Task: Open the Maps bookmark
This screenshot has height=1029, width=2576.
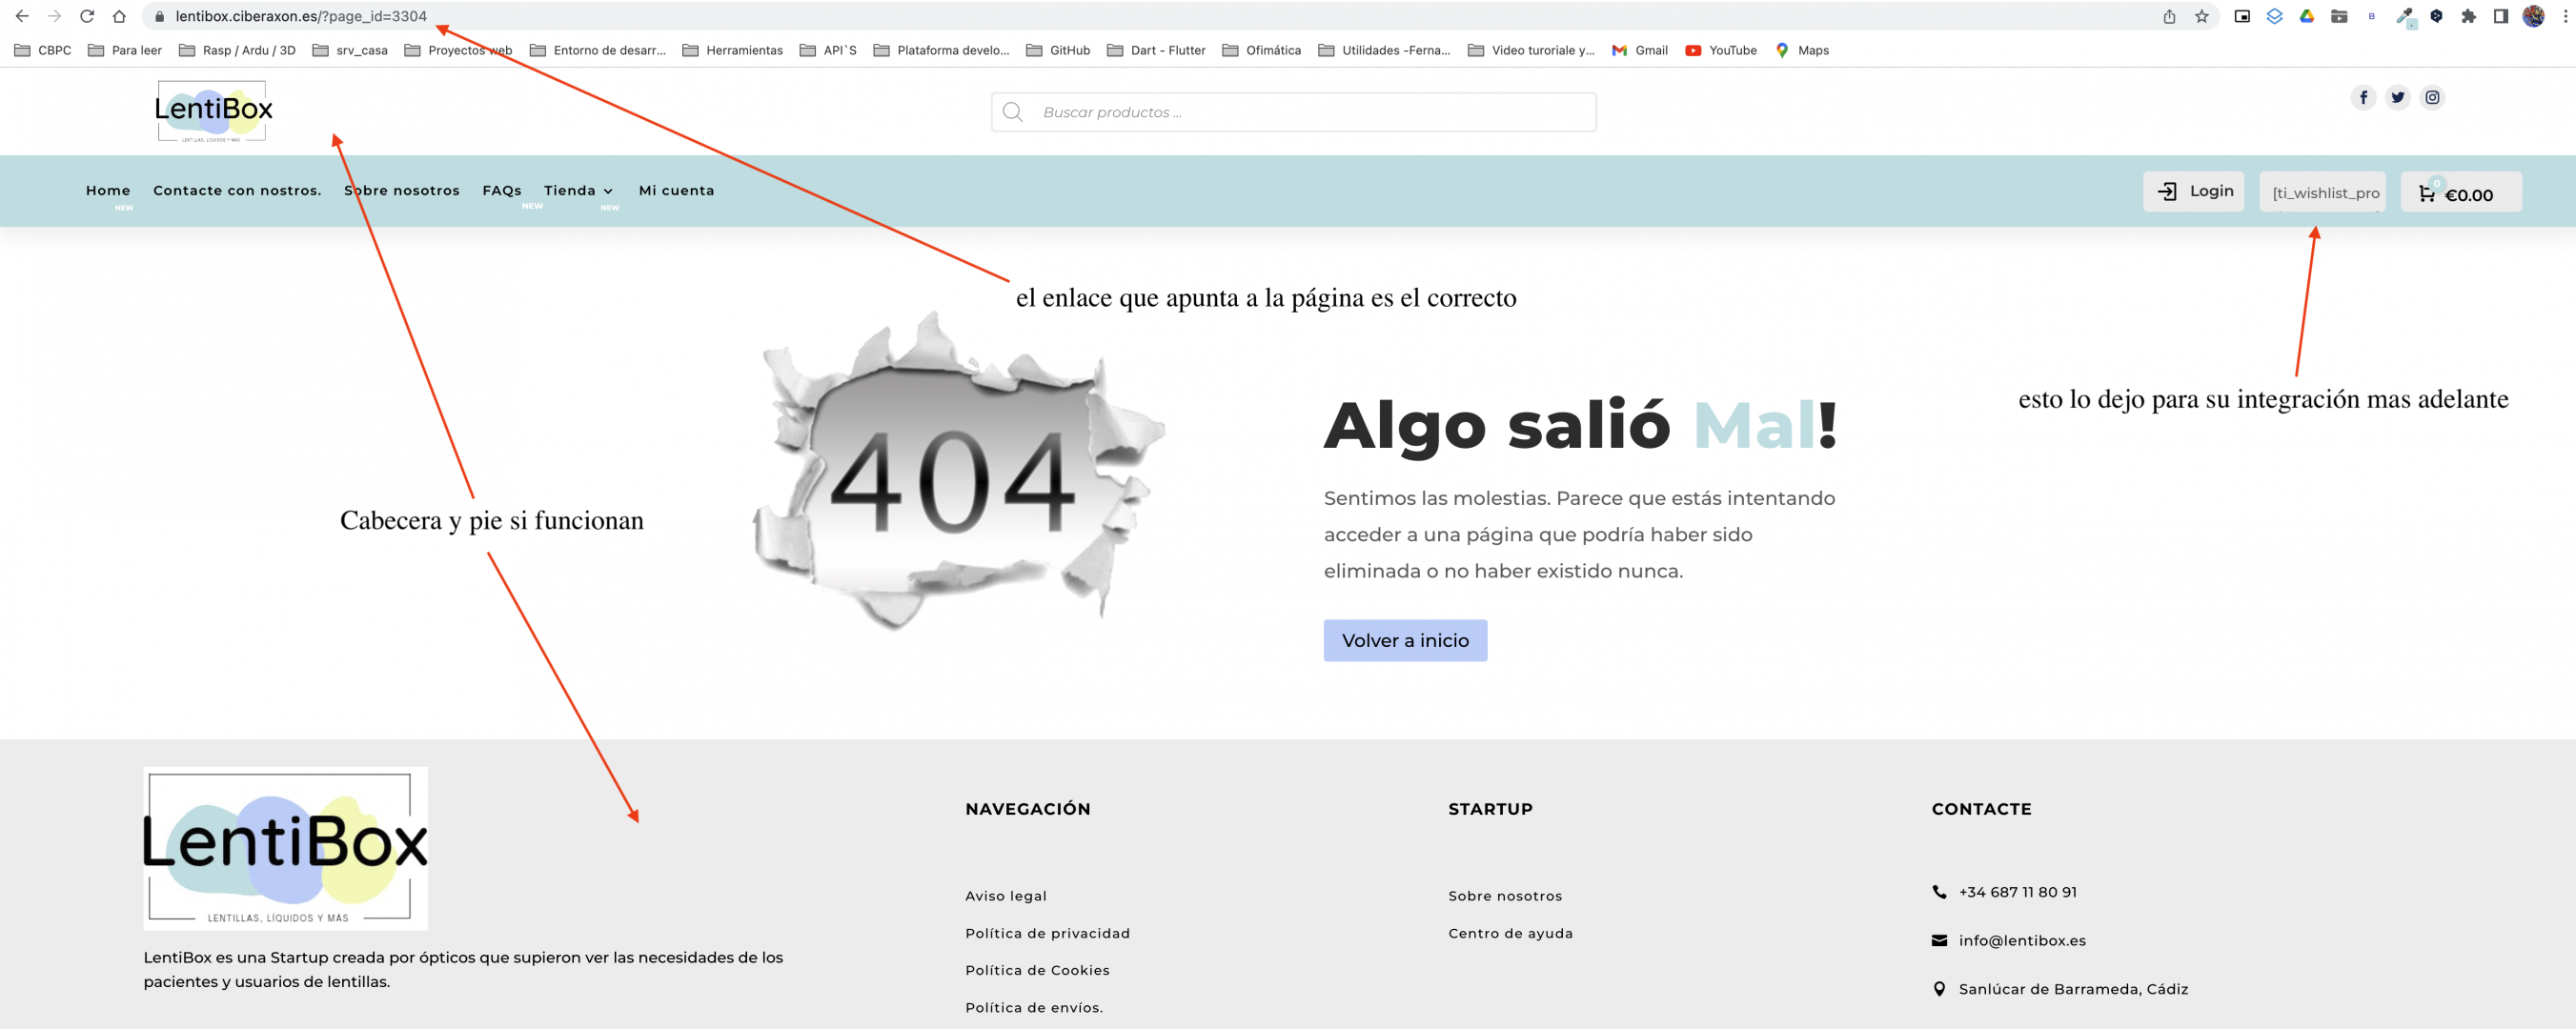Action: pos(1802,50)
